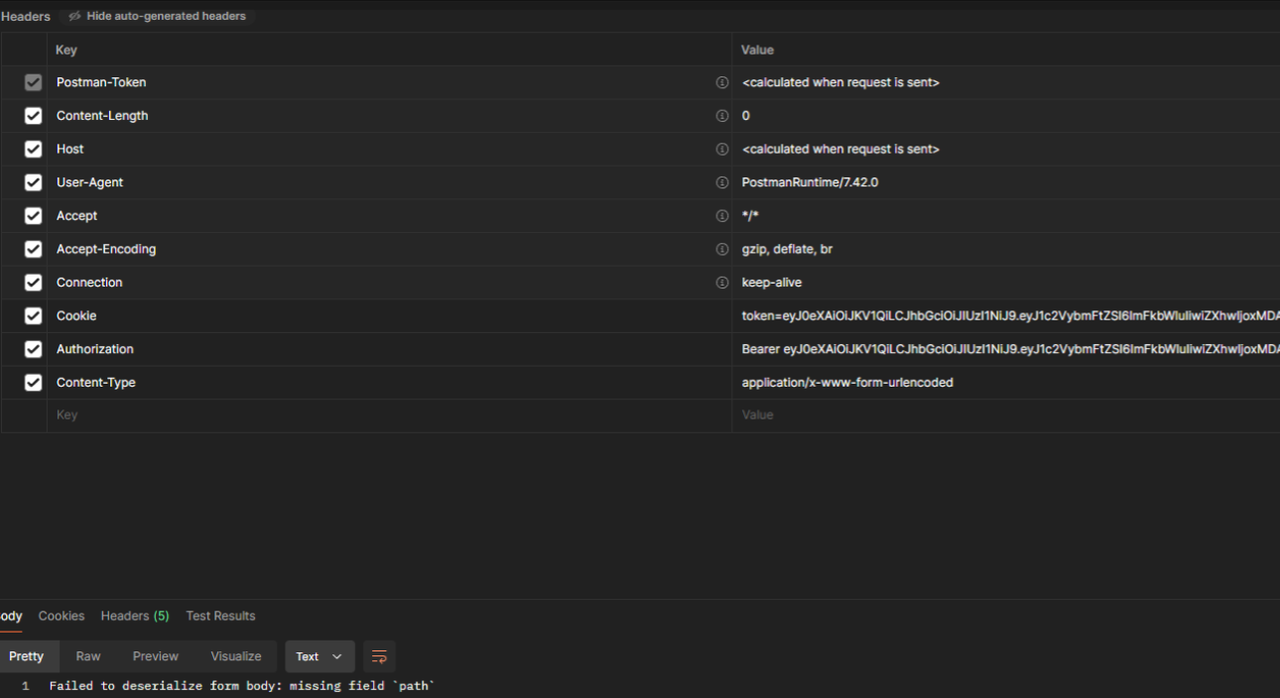Viewport: 1280px width, 698px height.
Task: Switch to response Cookies tab
Action: click(61, 616)
